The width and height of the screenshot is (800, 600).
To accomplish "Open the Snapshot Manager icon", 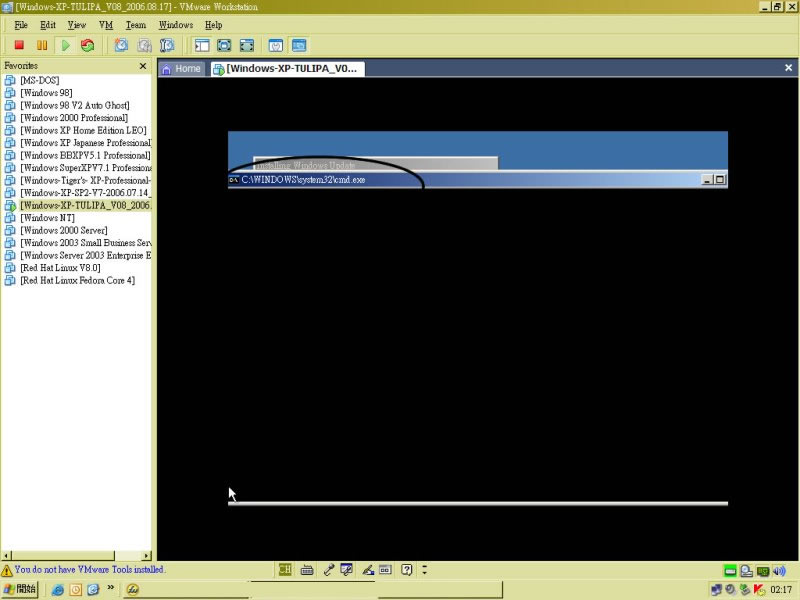I will 167,45.
